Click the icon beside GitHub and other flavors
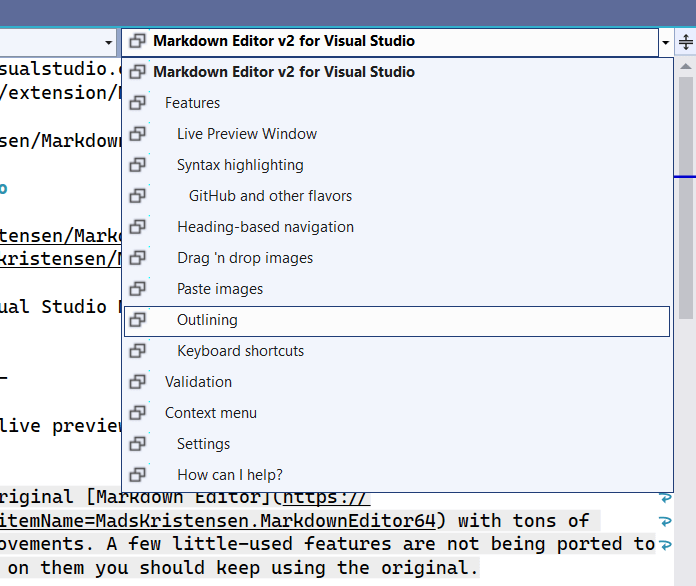Viewport: 696px width, 586px height. 138,196
